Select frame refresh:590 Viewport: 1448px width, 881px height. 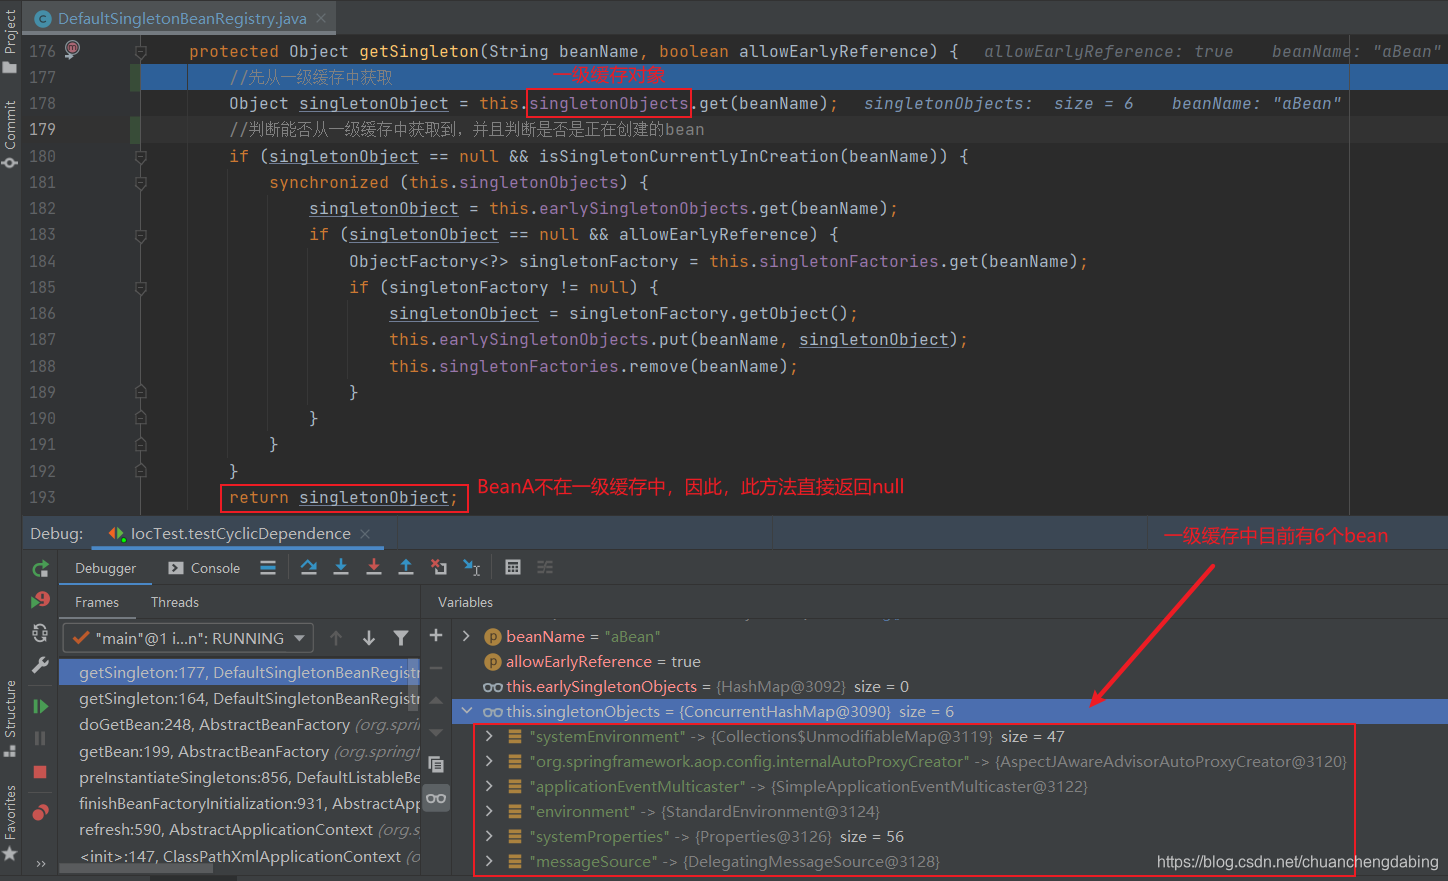click(x=240, y=829)
